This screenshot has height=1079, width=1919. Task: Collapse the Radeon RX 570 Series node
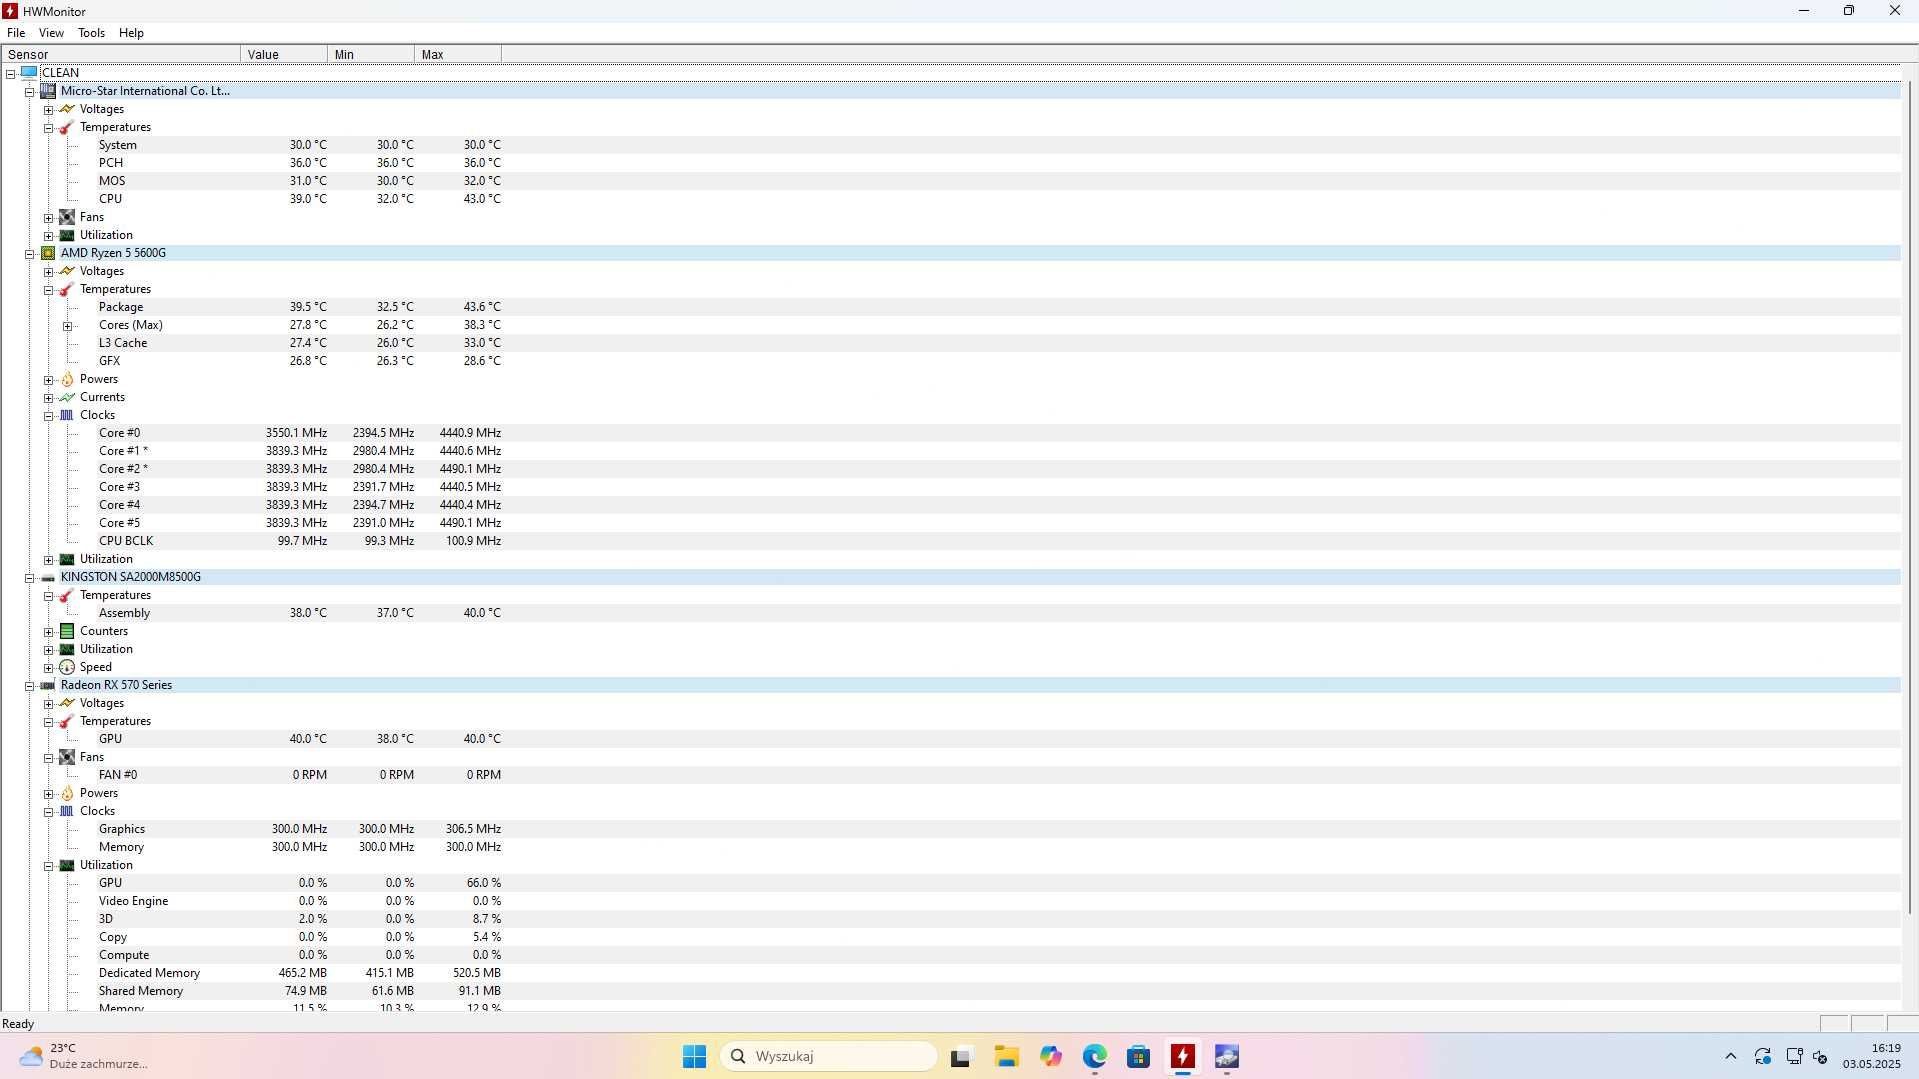30,685
